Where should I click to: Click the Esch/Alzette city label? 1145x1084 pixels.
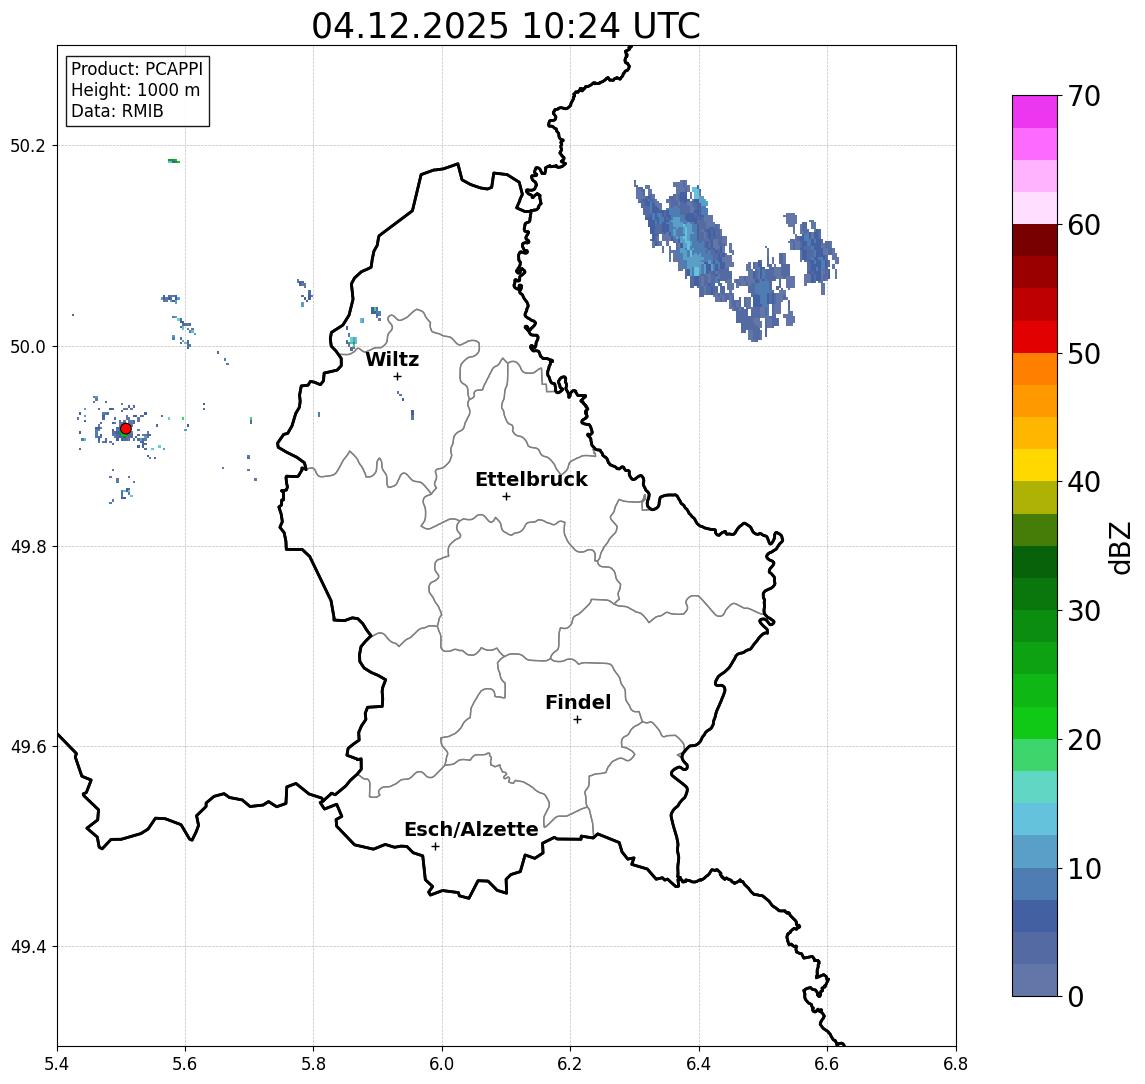pos(471,829)
